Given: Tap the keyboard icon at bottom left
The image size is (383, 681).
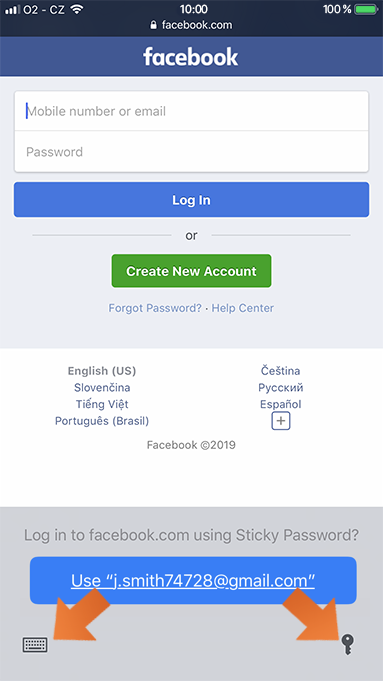Looking at the screenshot, I should click(x=35, y=645).
